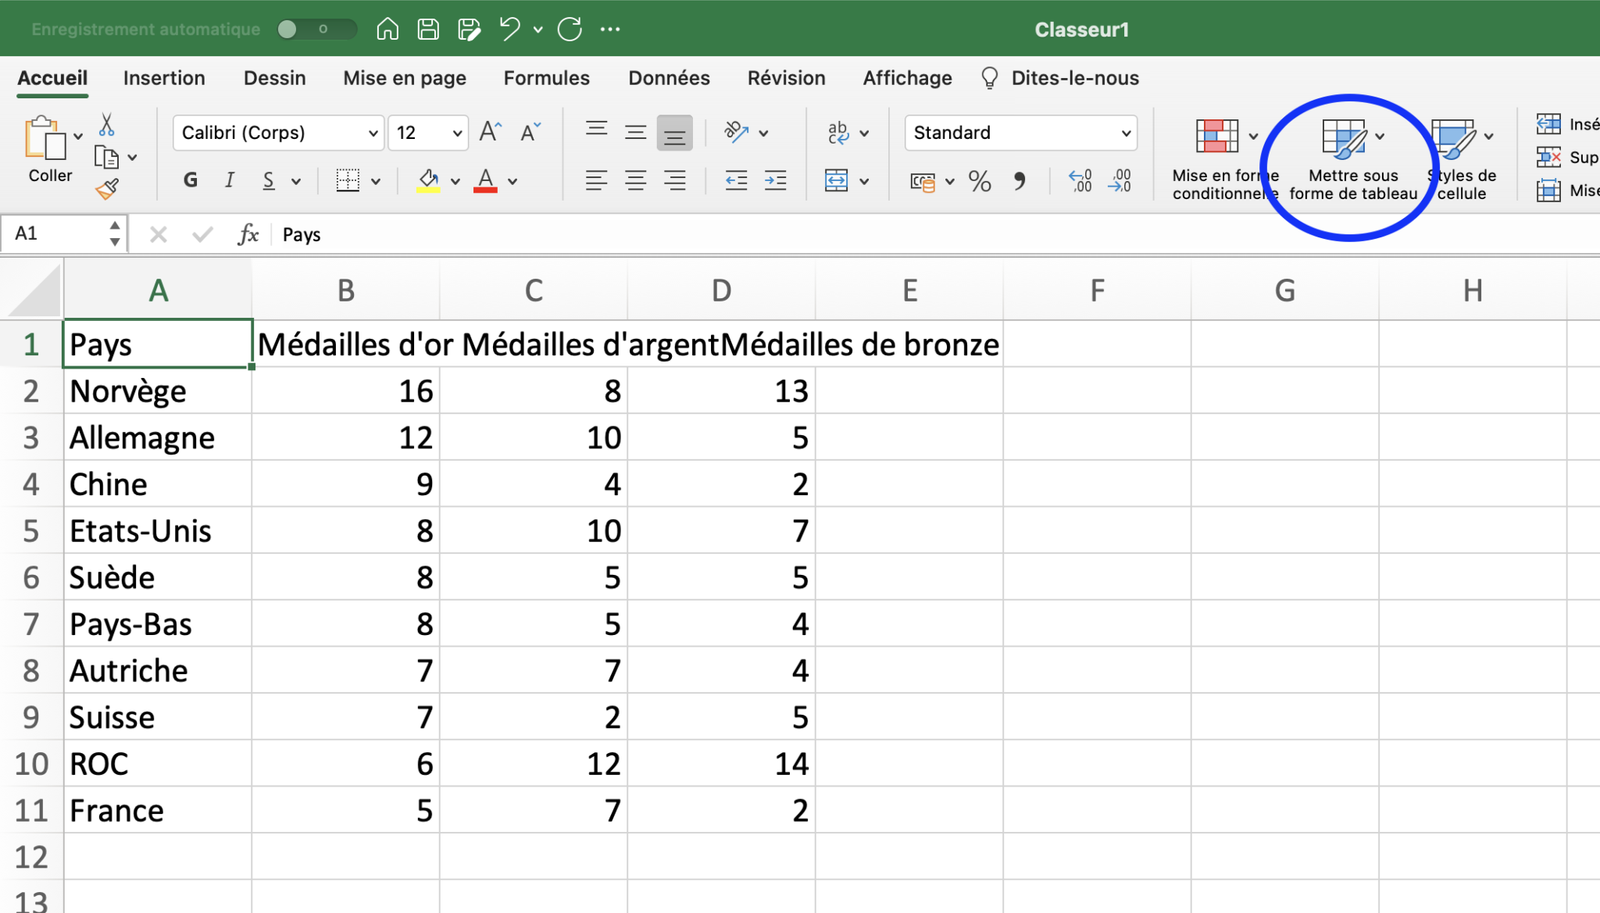Click the Insérer cells icon
Screen dimensions: 1600x913
tap(1551, 124)
